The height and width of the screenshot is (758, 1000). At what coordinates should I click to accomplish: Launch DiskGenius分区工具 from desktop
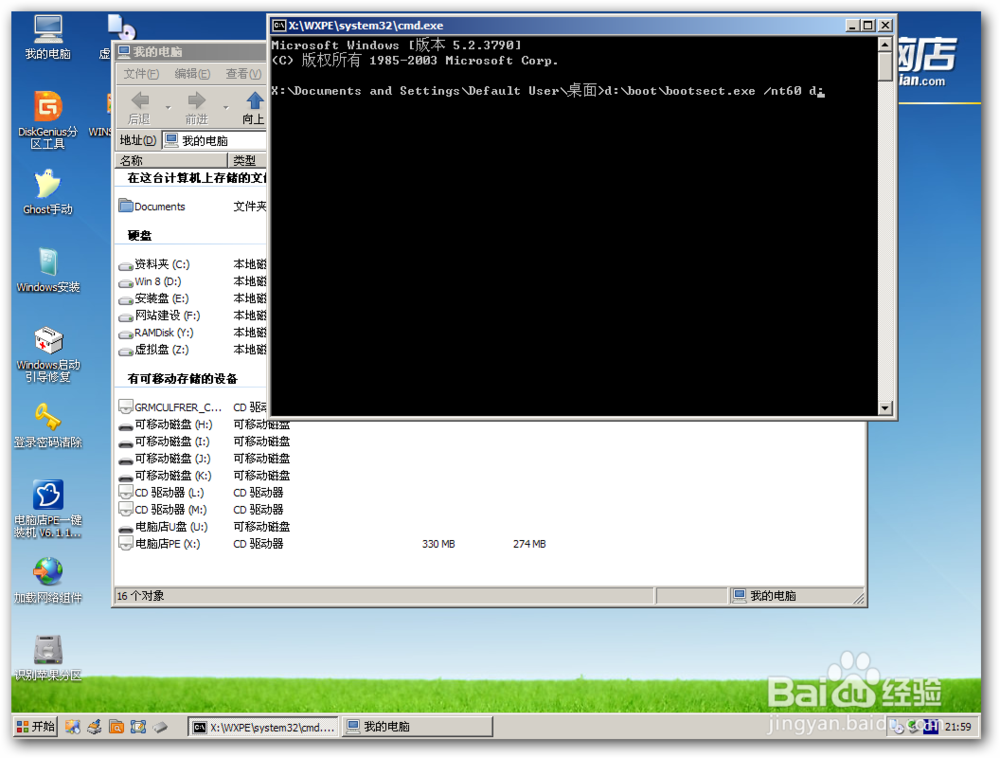pos(48,119)
